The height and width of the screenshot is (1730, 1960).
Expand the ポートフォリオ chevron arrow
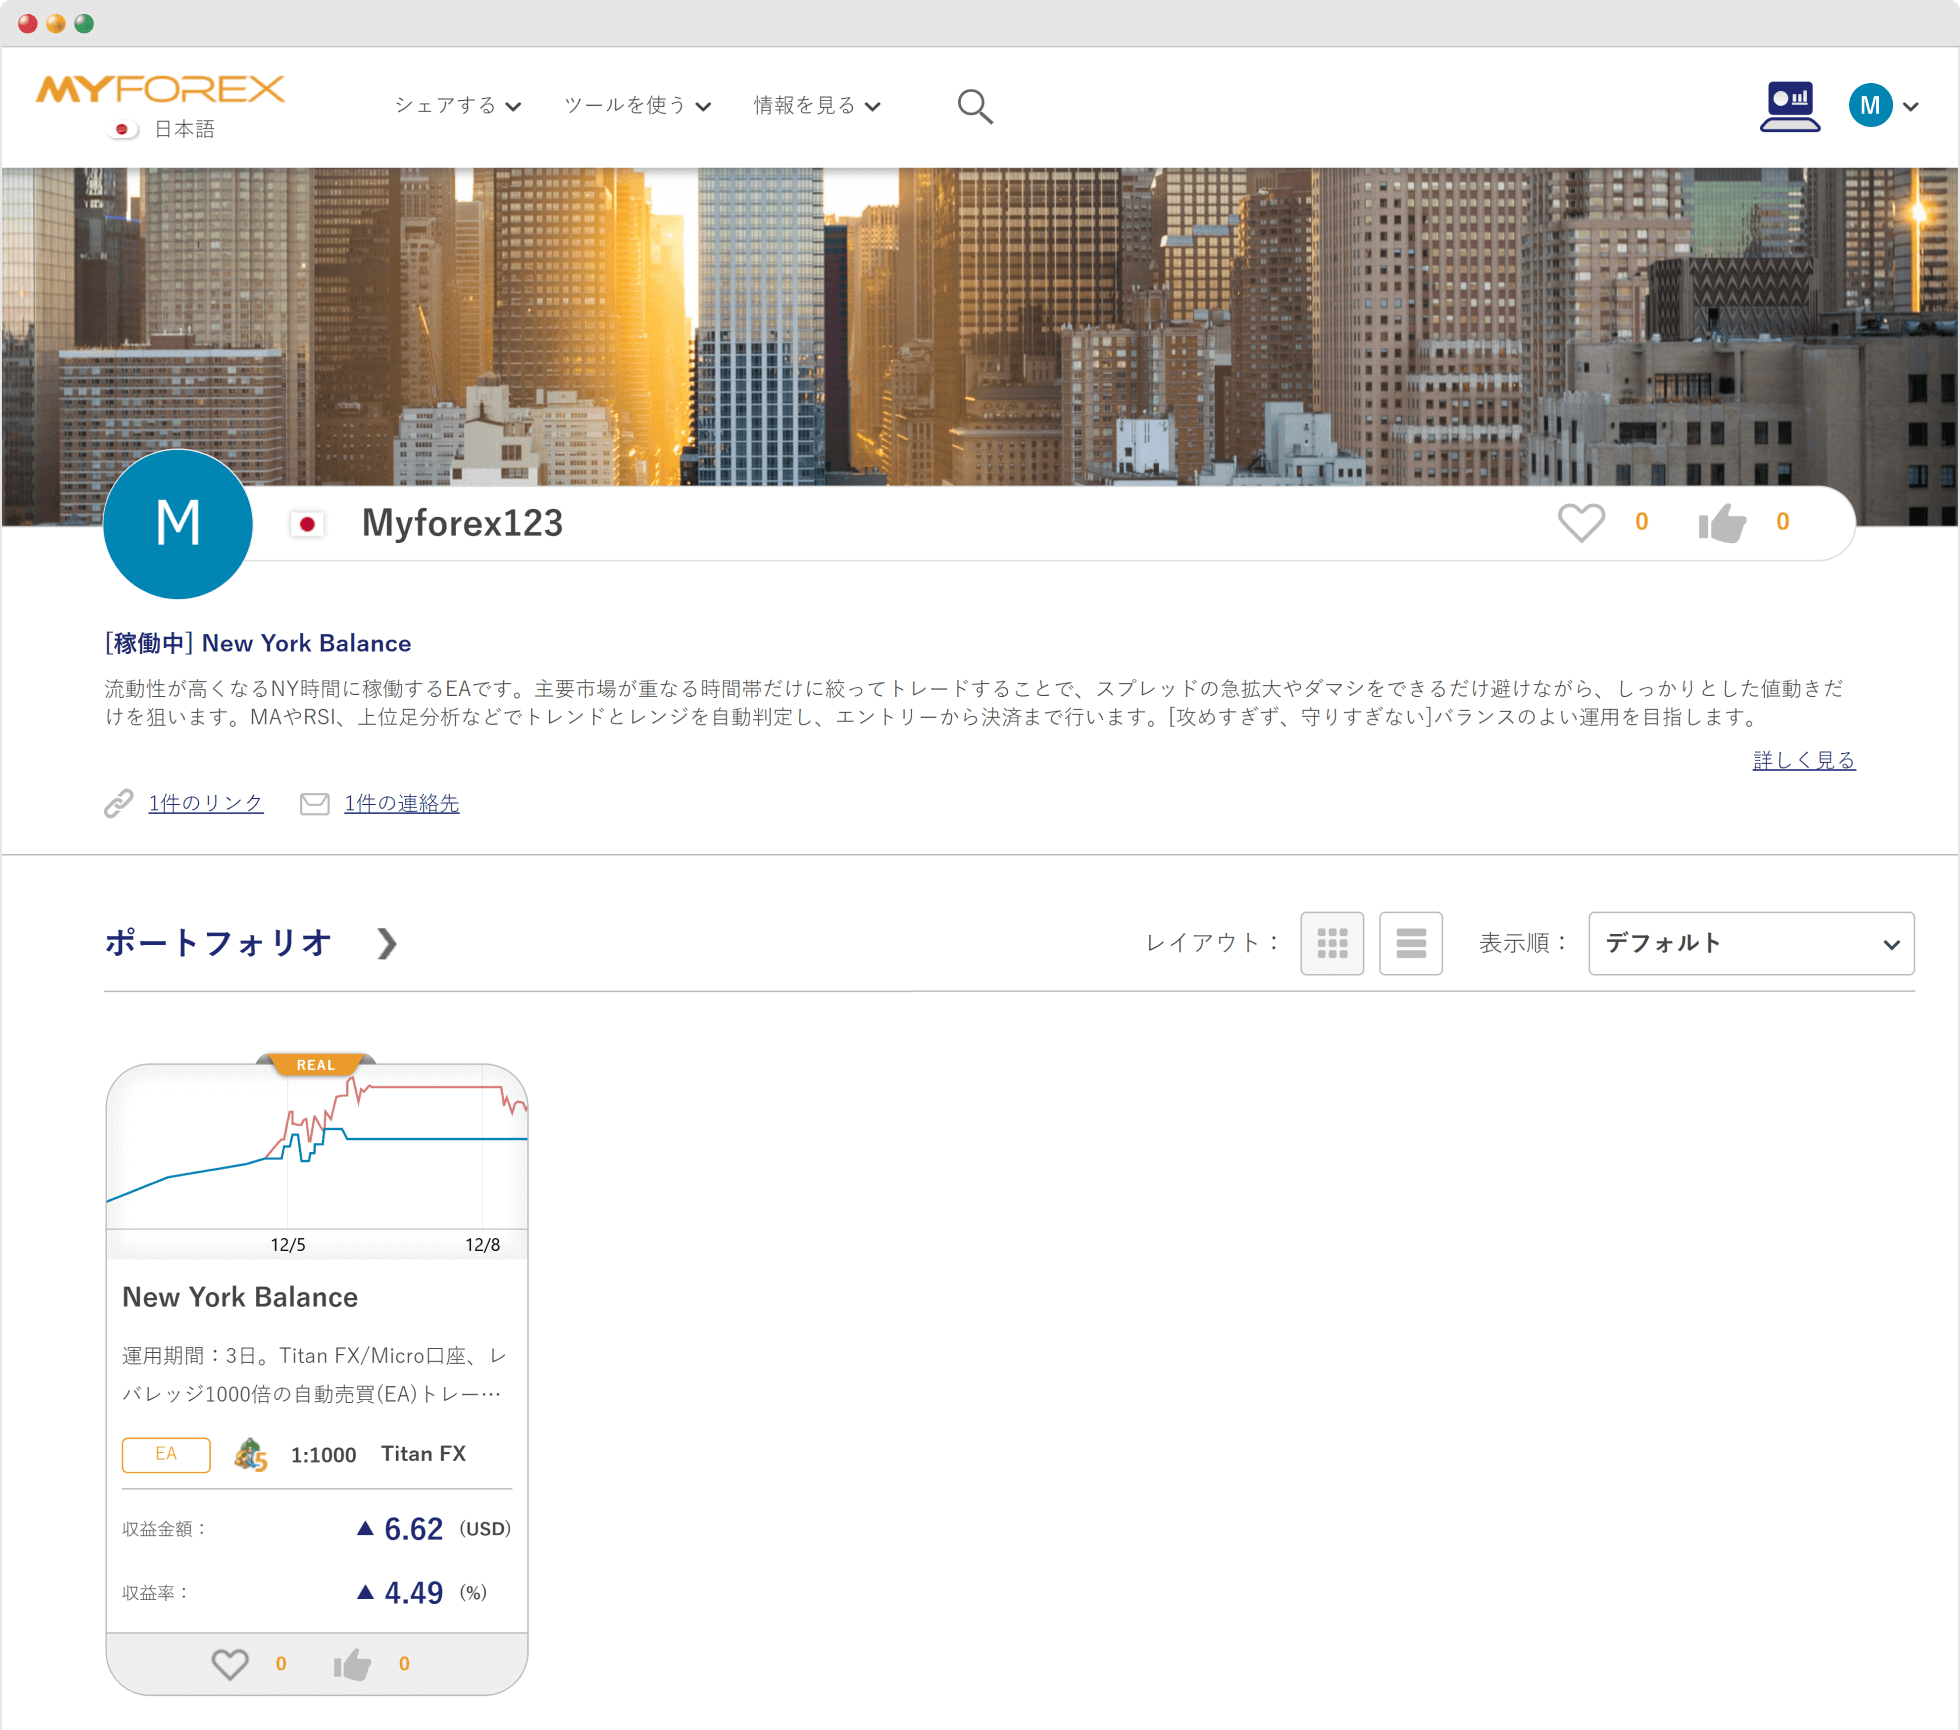point(387,943)
